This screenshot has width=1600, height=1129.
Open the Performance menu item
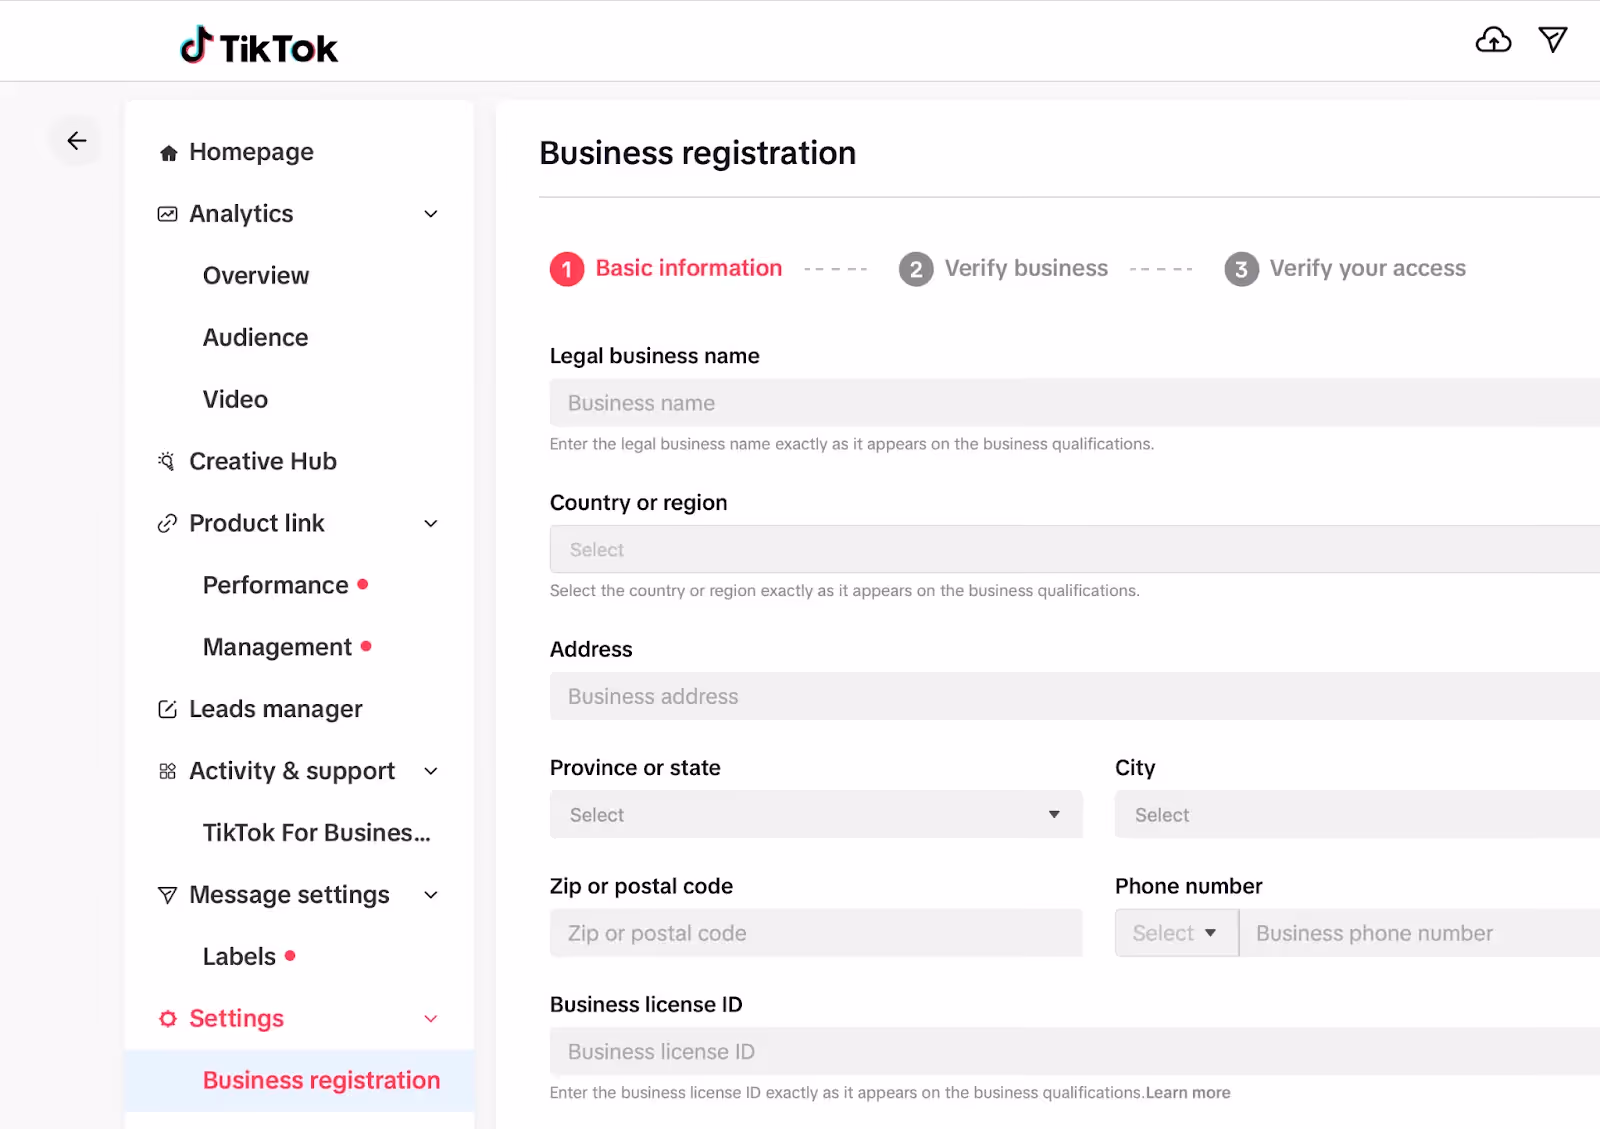click(276, 585)
